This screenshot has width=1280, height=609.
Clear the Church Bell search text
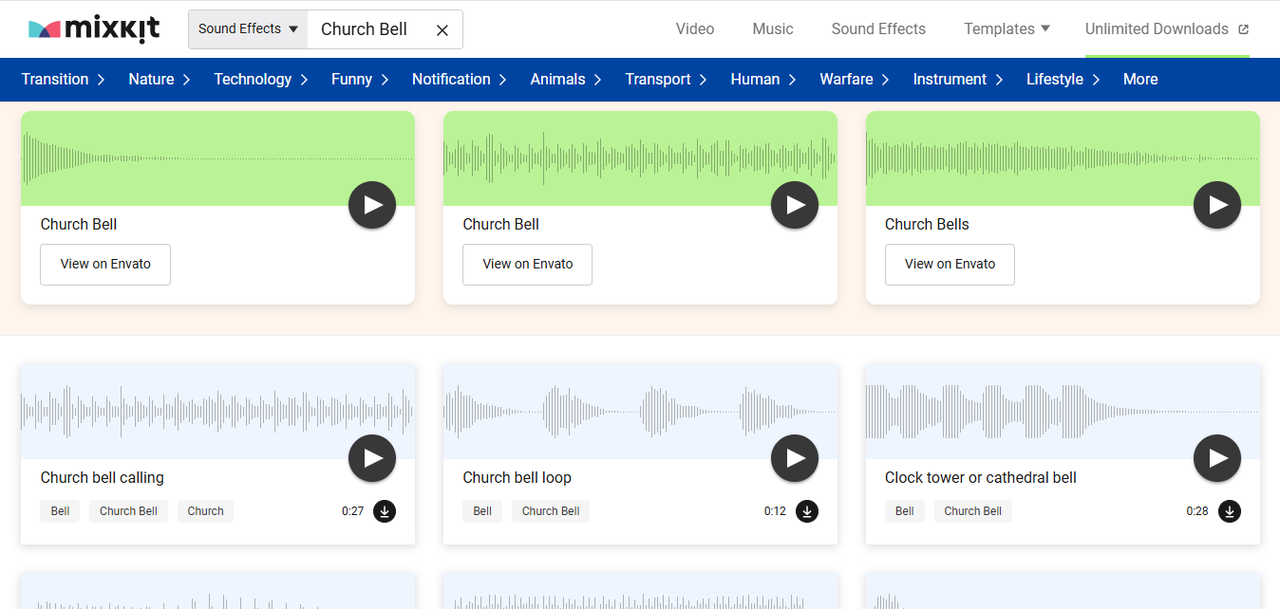pyautogui.click(x=442, y=30)
